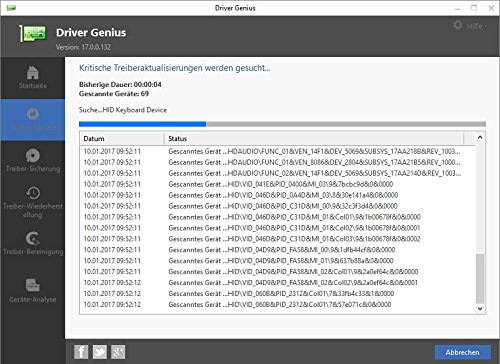Click scrollbar down arrow in log list

pyautogui.click(x=480, y=309)
